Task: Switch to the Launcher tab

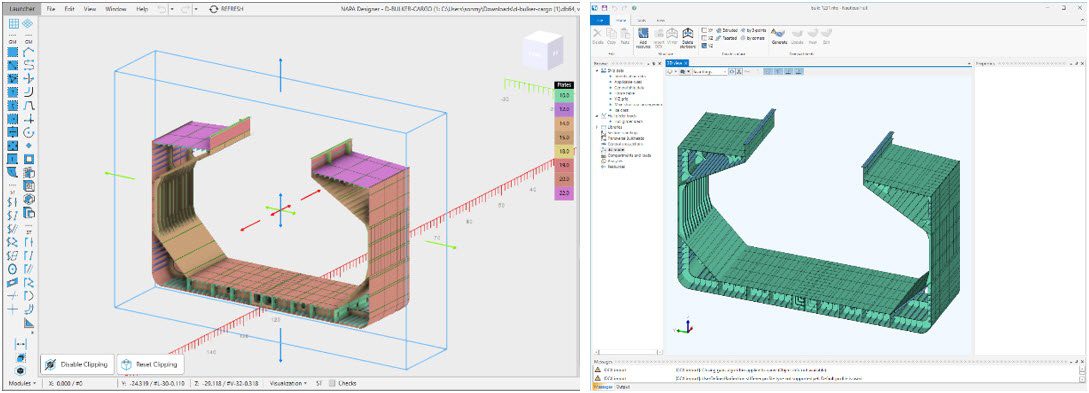Action: (22, 9)
